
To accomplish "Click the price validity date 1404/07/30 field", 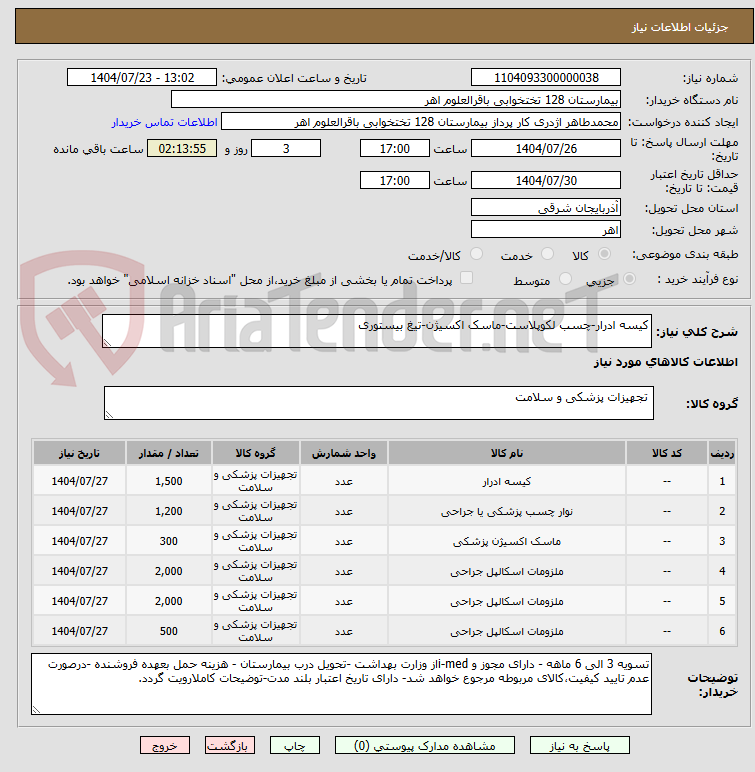I will [x=546, y=180].
